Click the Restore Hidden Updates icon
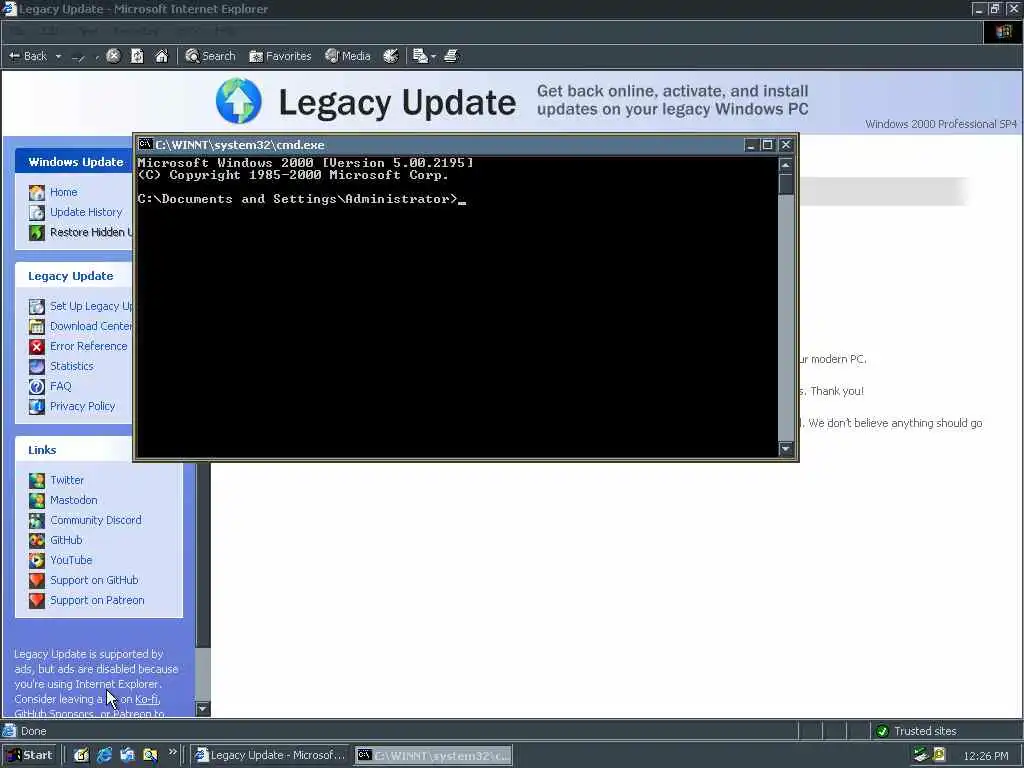 [37, 232]
